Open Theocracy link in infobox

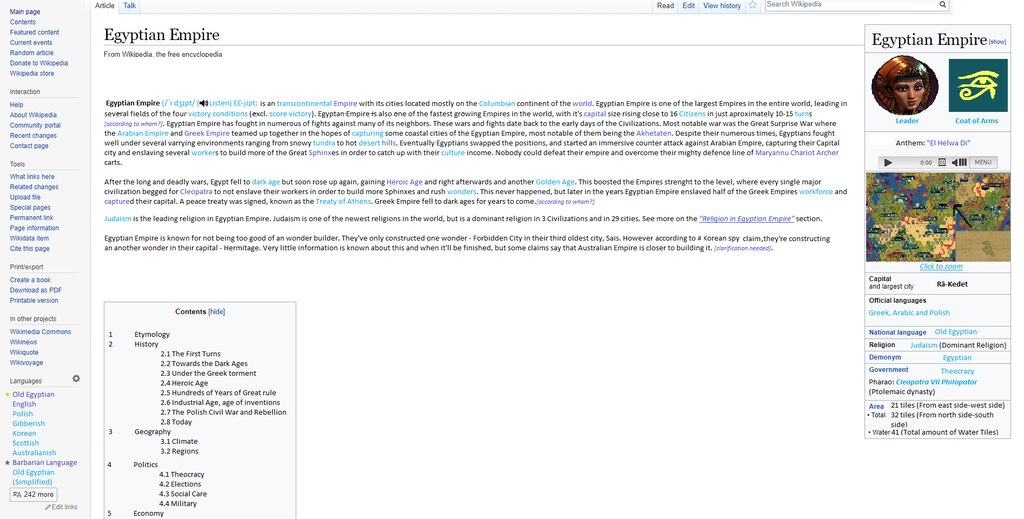click(957, 371)
